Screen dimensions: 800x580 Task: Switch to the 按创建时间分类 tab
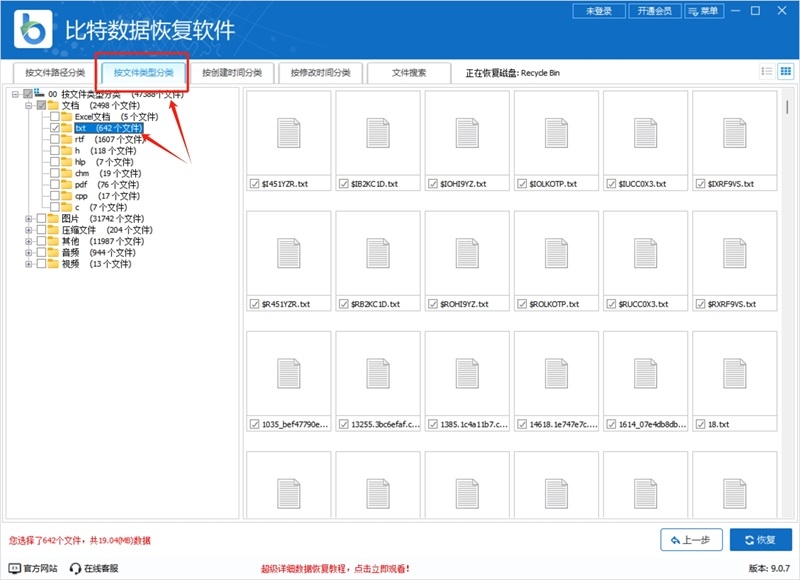[230, 72]
